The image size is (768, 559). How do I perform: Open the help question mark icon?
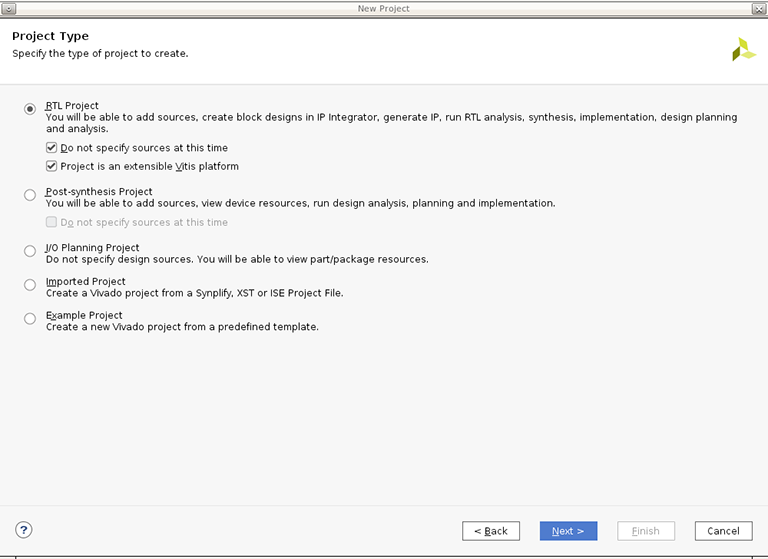(24, 530)
